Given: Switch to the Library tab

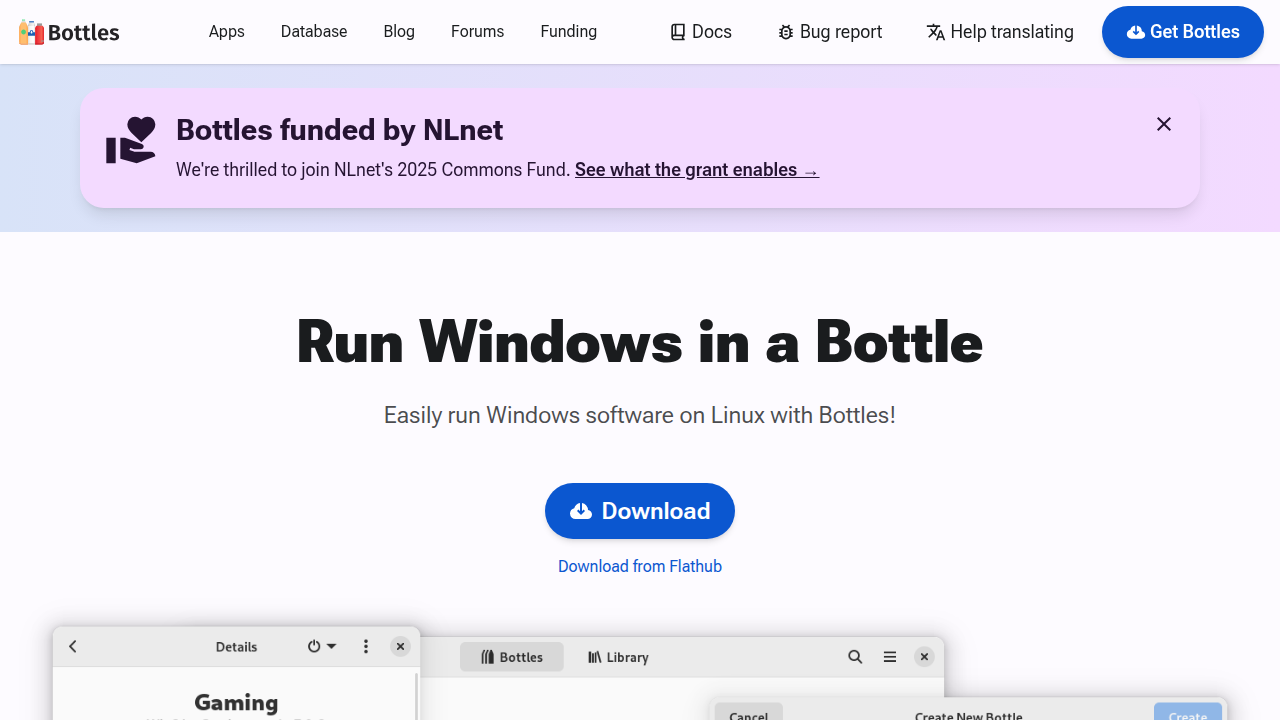Looking at the screenshot, I should [617, 657].
